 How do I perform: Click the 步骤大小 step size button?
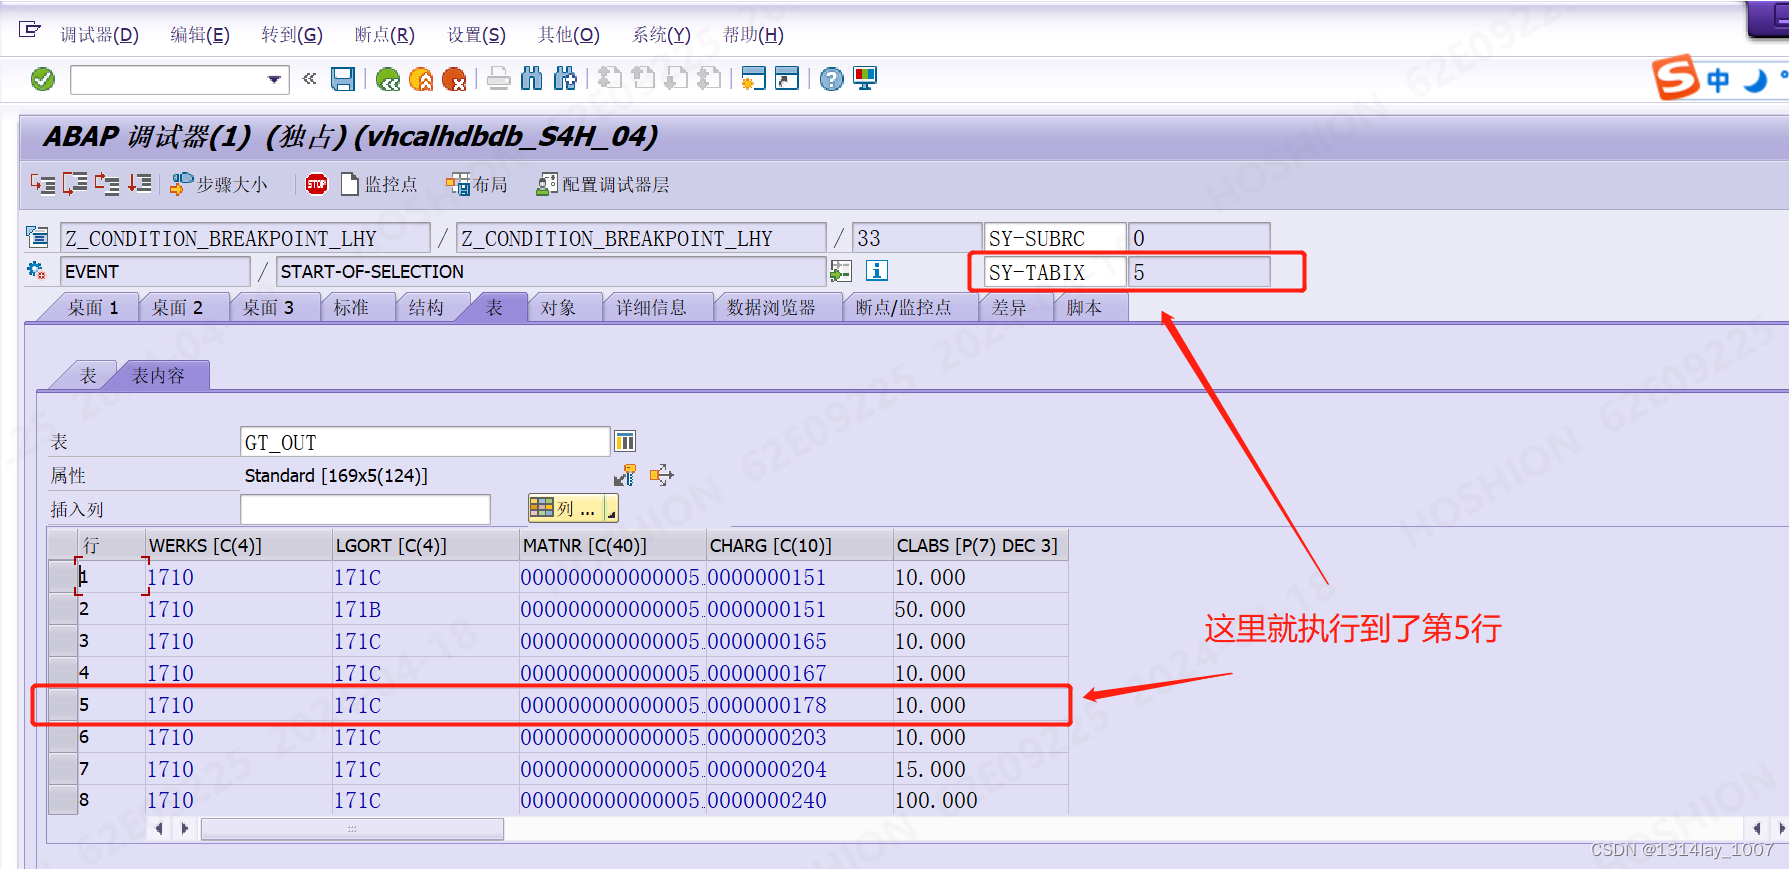219,184
